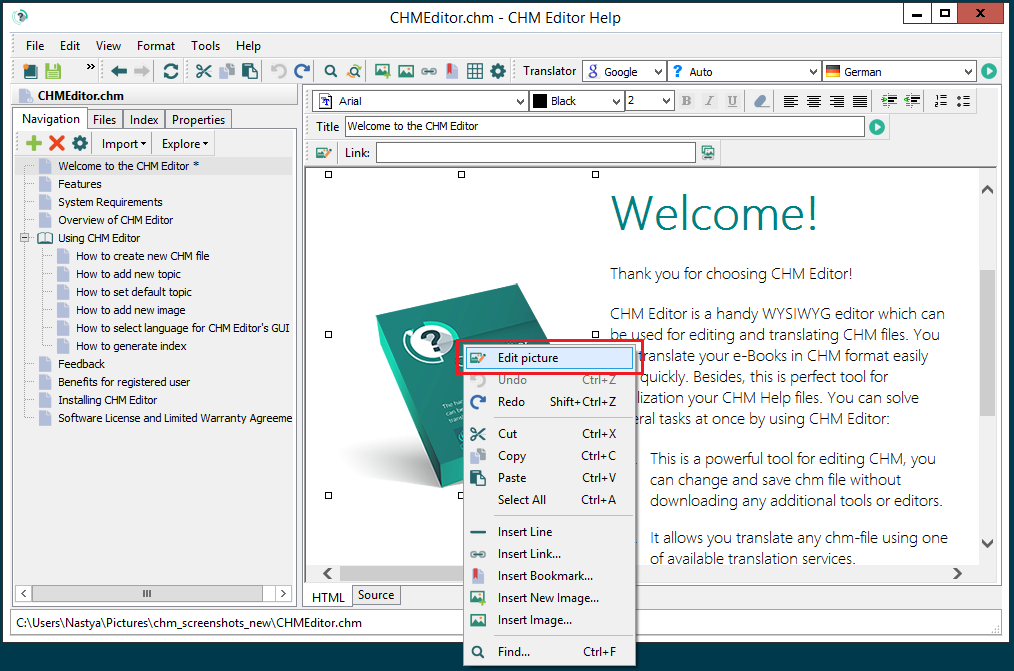Viewport: 1014px width, 671px height.
Task: Start translation with the green play button
Action: coord(990,71)
